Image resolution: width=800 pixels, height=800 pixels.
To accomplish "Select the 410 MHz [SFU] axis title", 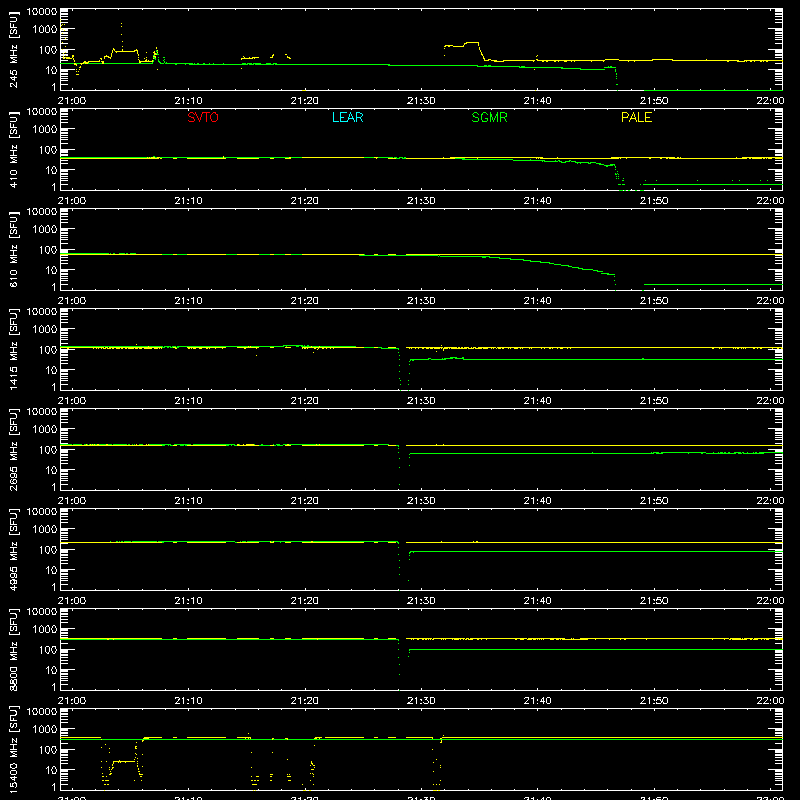I will click(x=14, y=149).
